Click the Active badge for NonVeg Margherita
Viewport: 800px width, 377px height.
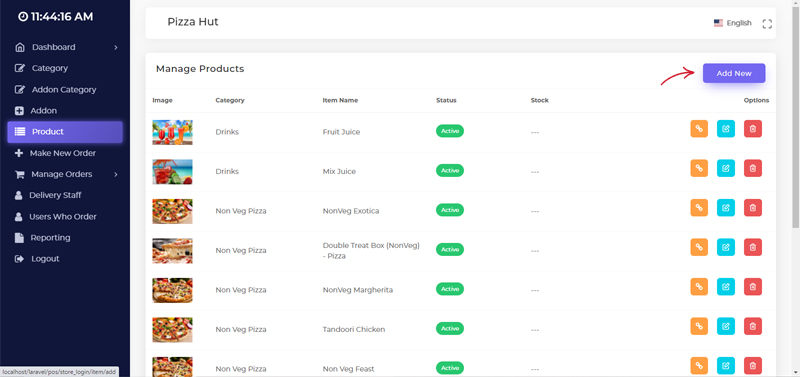tap(449, 289)
